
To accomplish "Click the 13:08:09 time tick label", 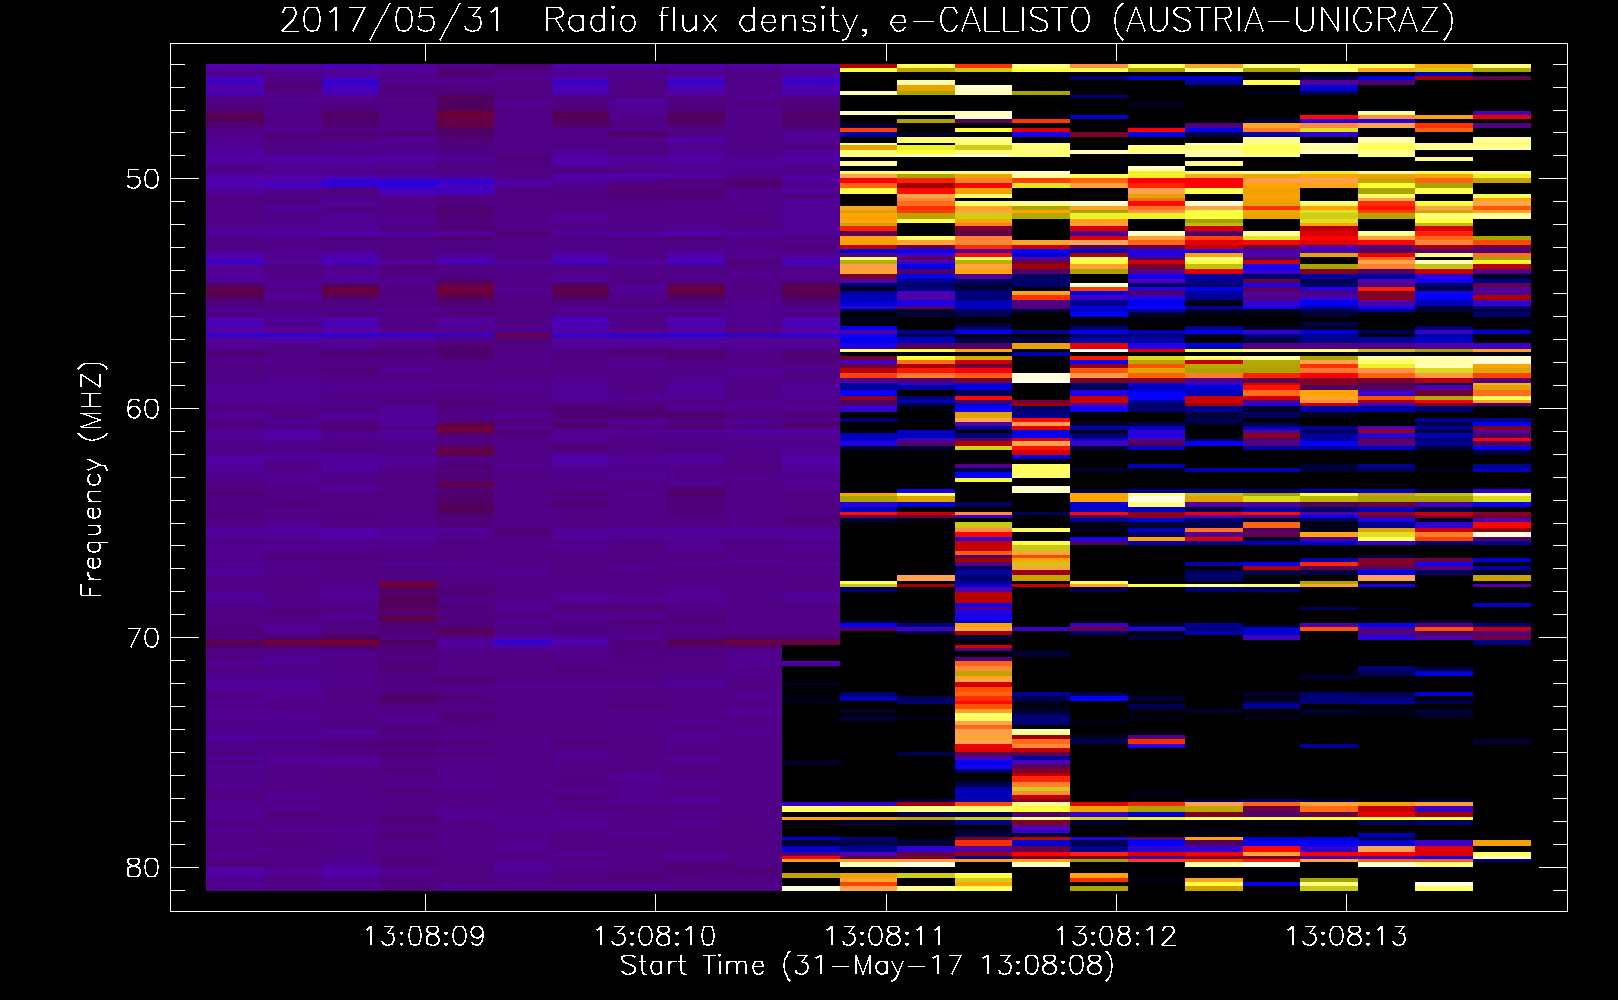I will (x=424, y=936).
